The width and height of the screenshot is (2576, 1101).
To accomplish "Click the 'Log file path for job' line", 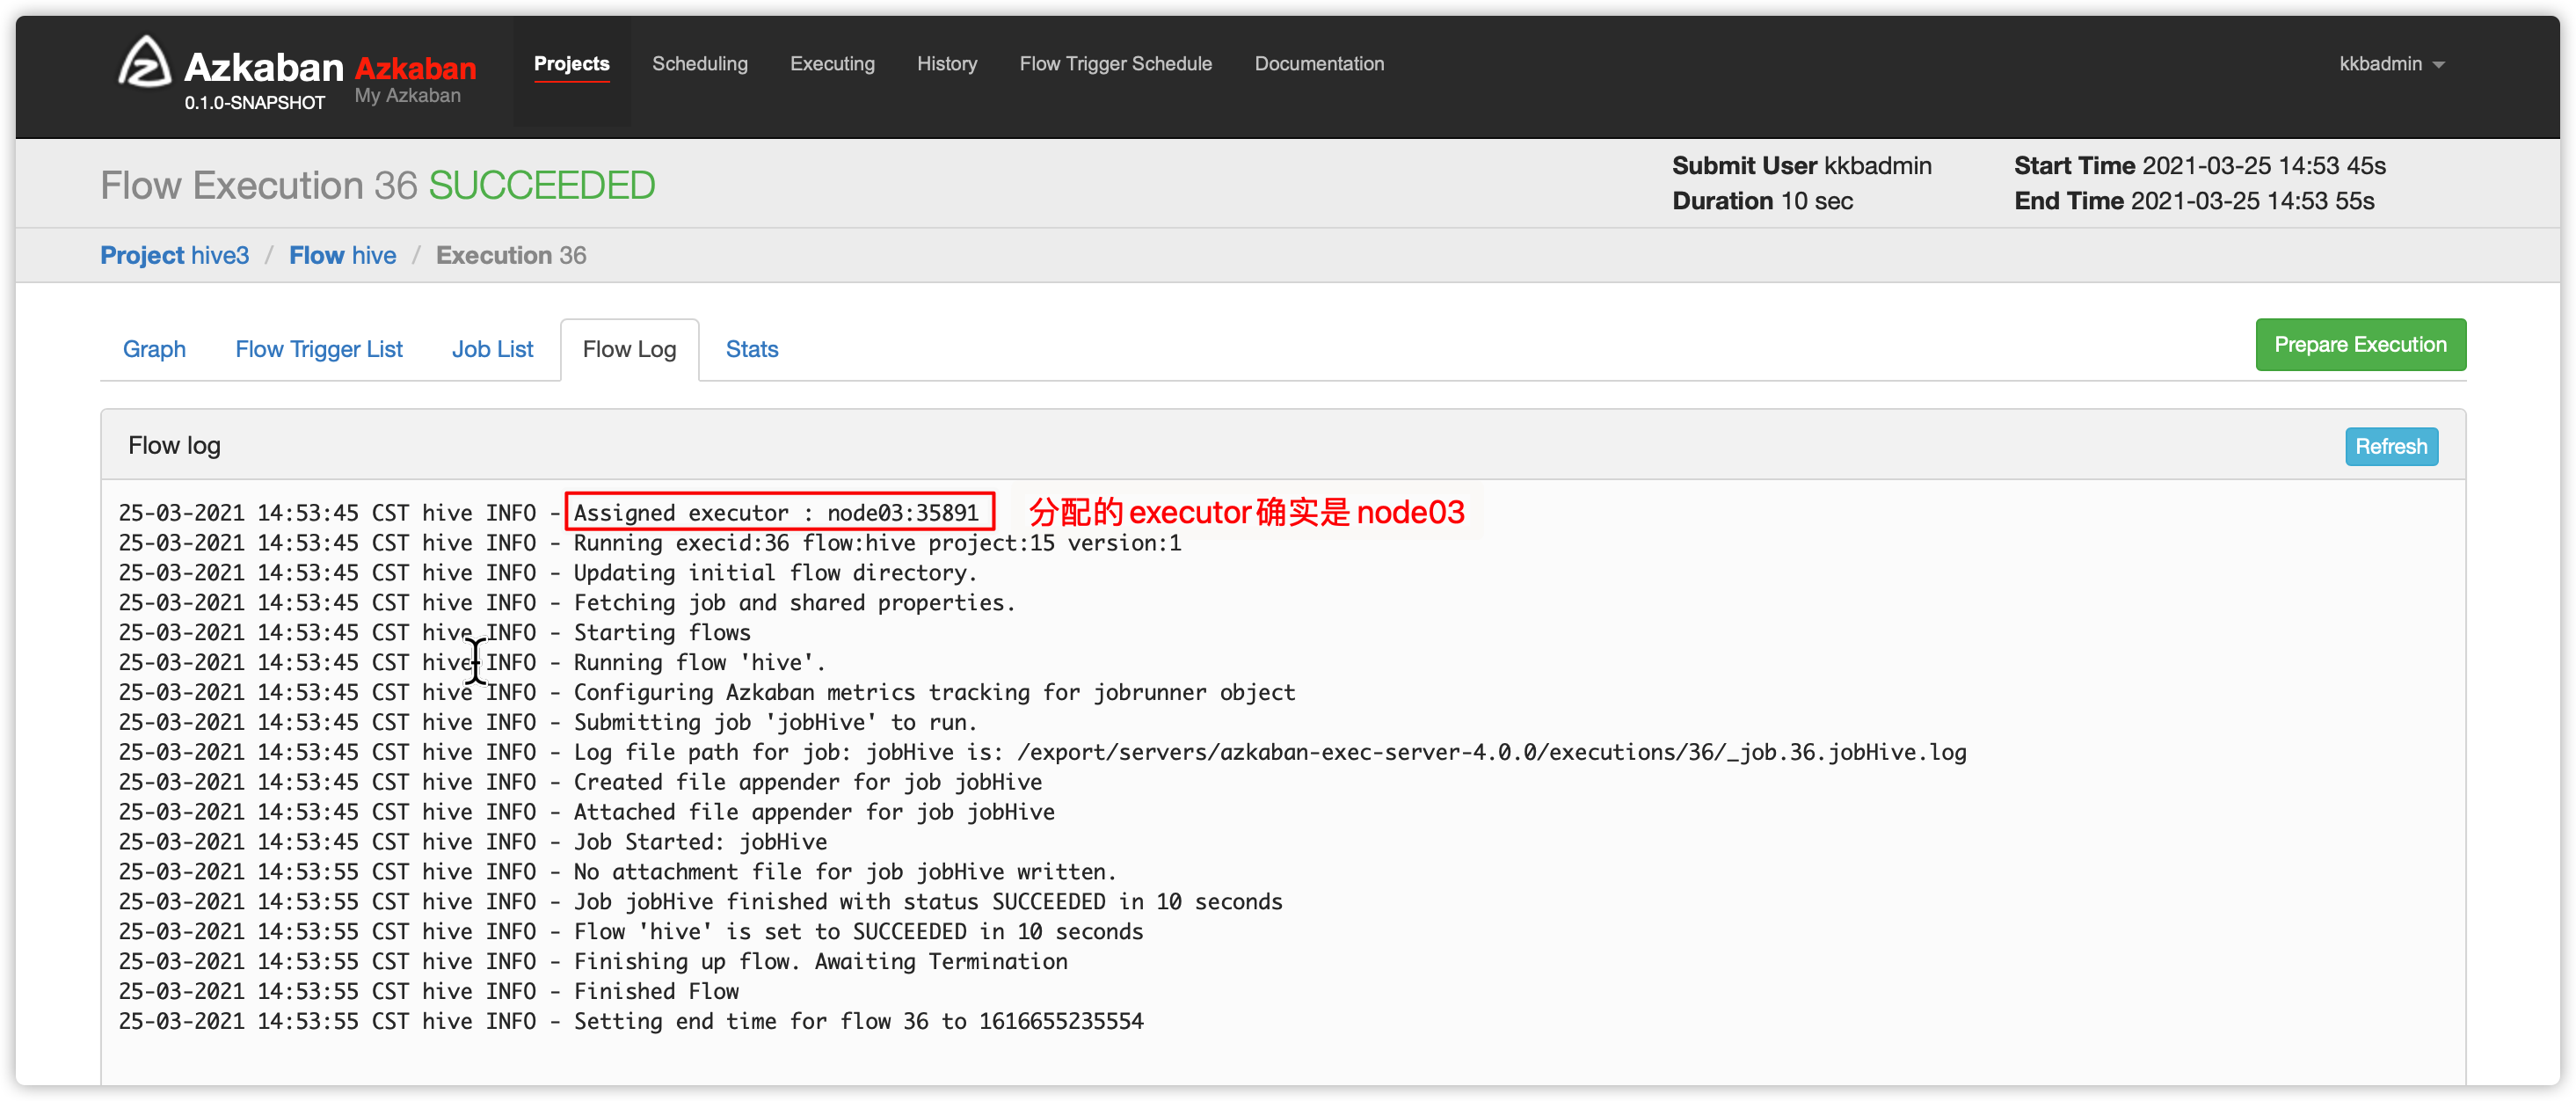I will point(1042,753).
